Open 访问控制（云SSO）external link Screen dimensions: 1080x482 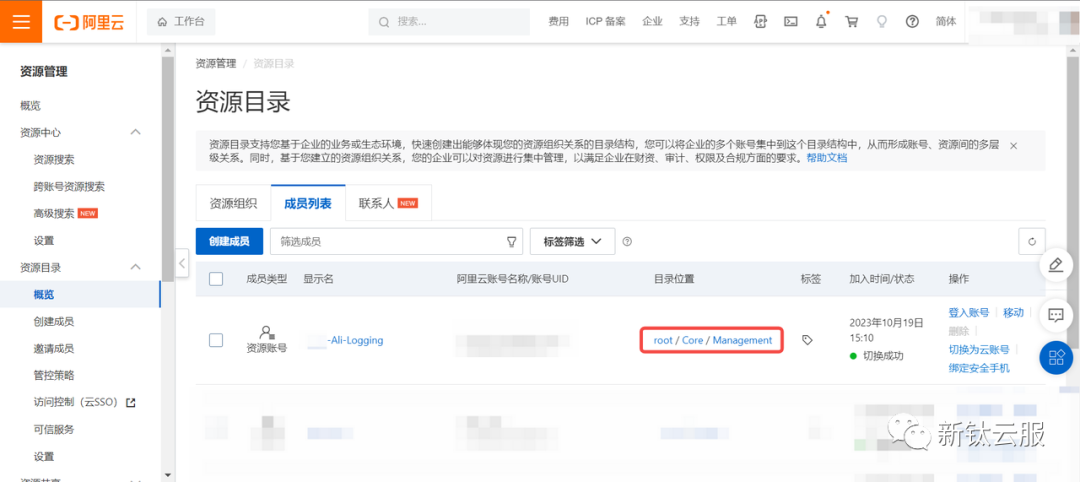(x=84, y=402)
